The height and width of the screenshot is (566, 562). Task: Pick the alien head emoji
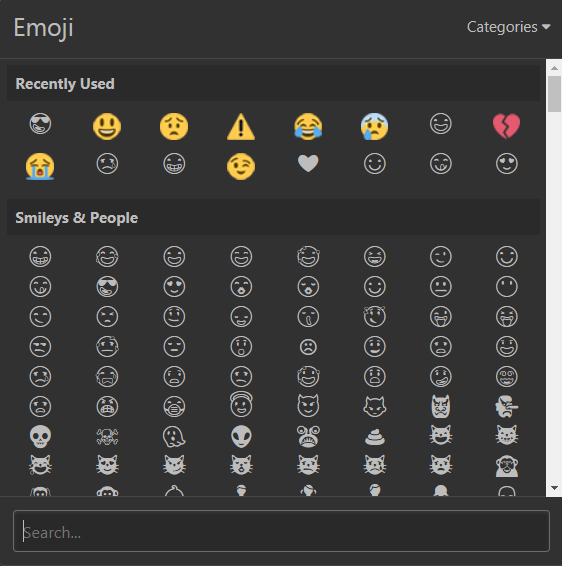point(241,436)
